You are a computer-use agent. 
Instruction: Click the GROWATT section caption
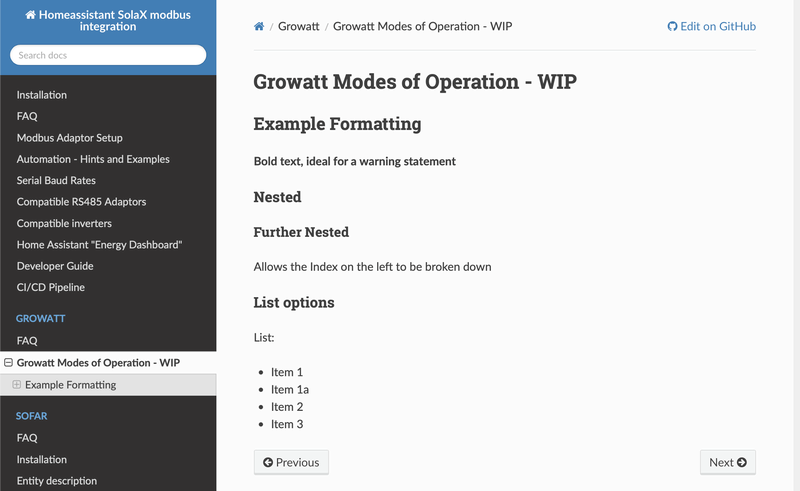(x=40, y=318)
